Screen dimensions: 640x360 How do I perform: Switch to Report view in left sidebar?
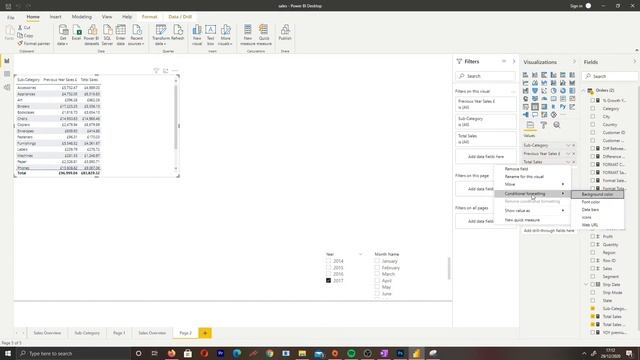point(7,61)
